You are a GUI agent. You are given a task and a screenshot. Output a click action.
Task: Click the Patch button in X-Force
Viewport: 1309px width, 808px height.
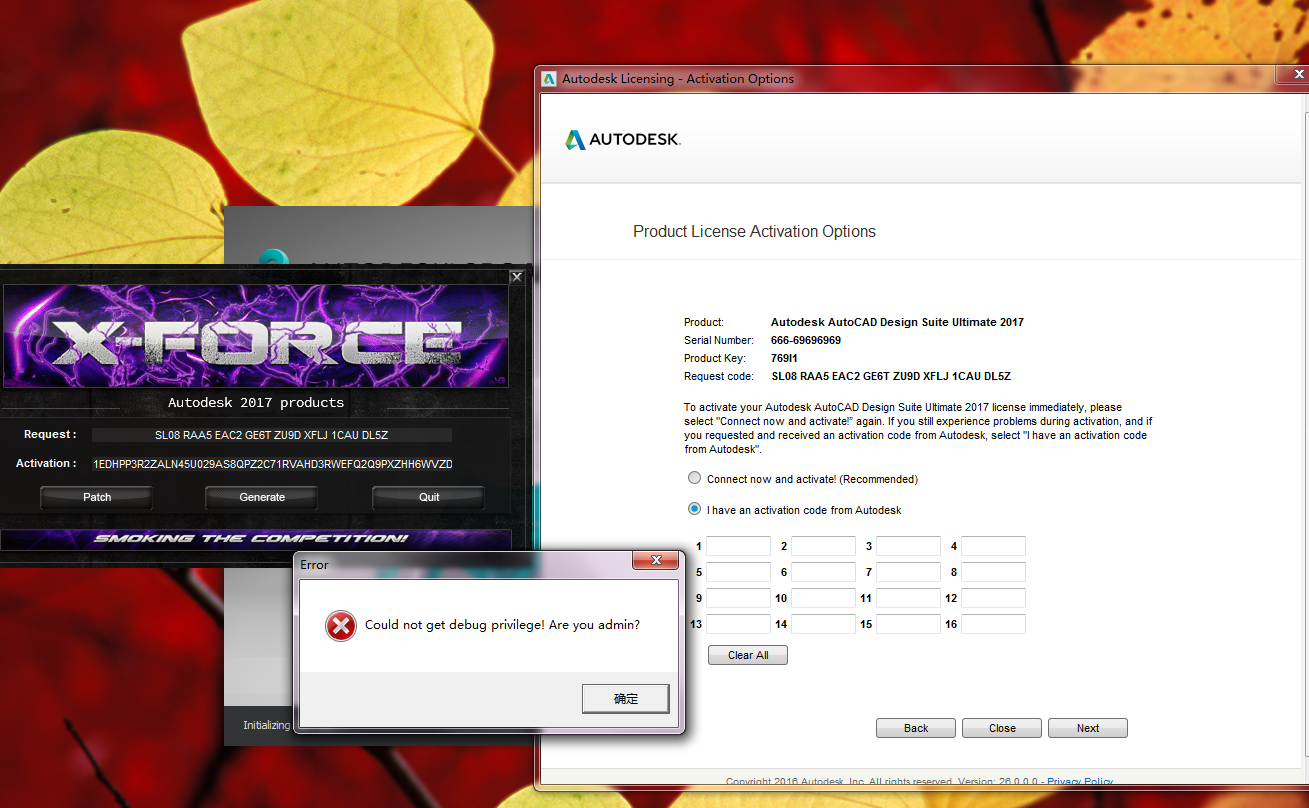(x=97, y=497)
